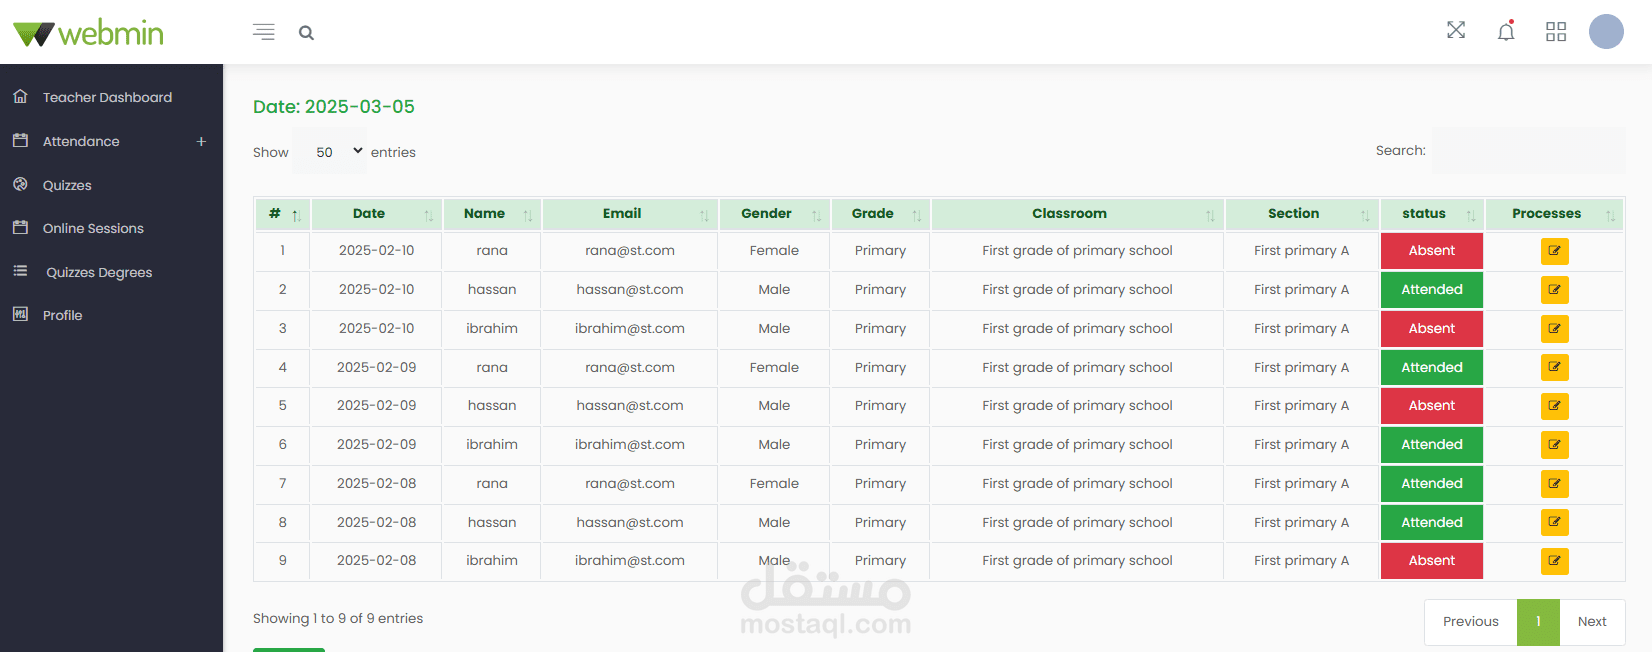The image size is (1652, 652).
Task: Open the apps grid icon
Action: coord(1556,32)
